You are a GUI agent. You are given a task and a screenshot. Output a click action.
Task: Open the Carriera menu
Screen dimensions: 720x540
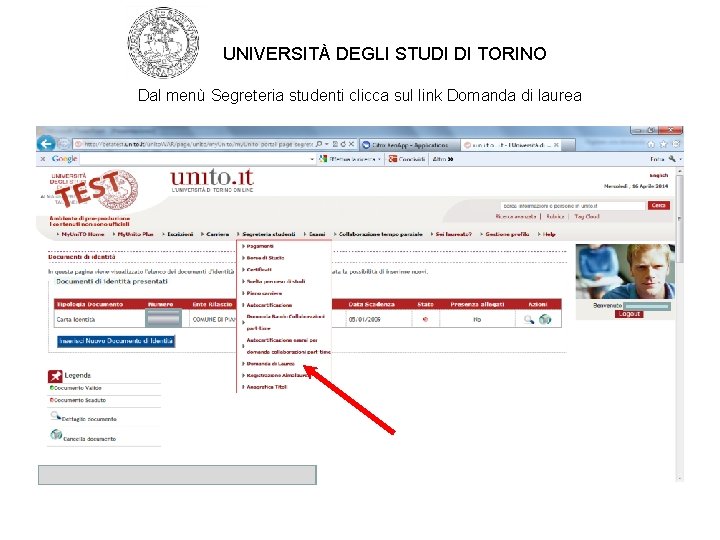click(x=217, y=234)
